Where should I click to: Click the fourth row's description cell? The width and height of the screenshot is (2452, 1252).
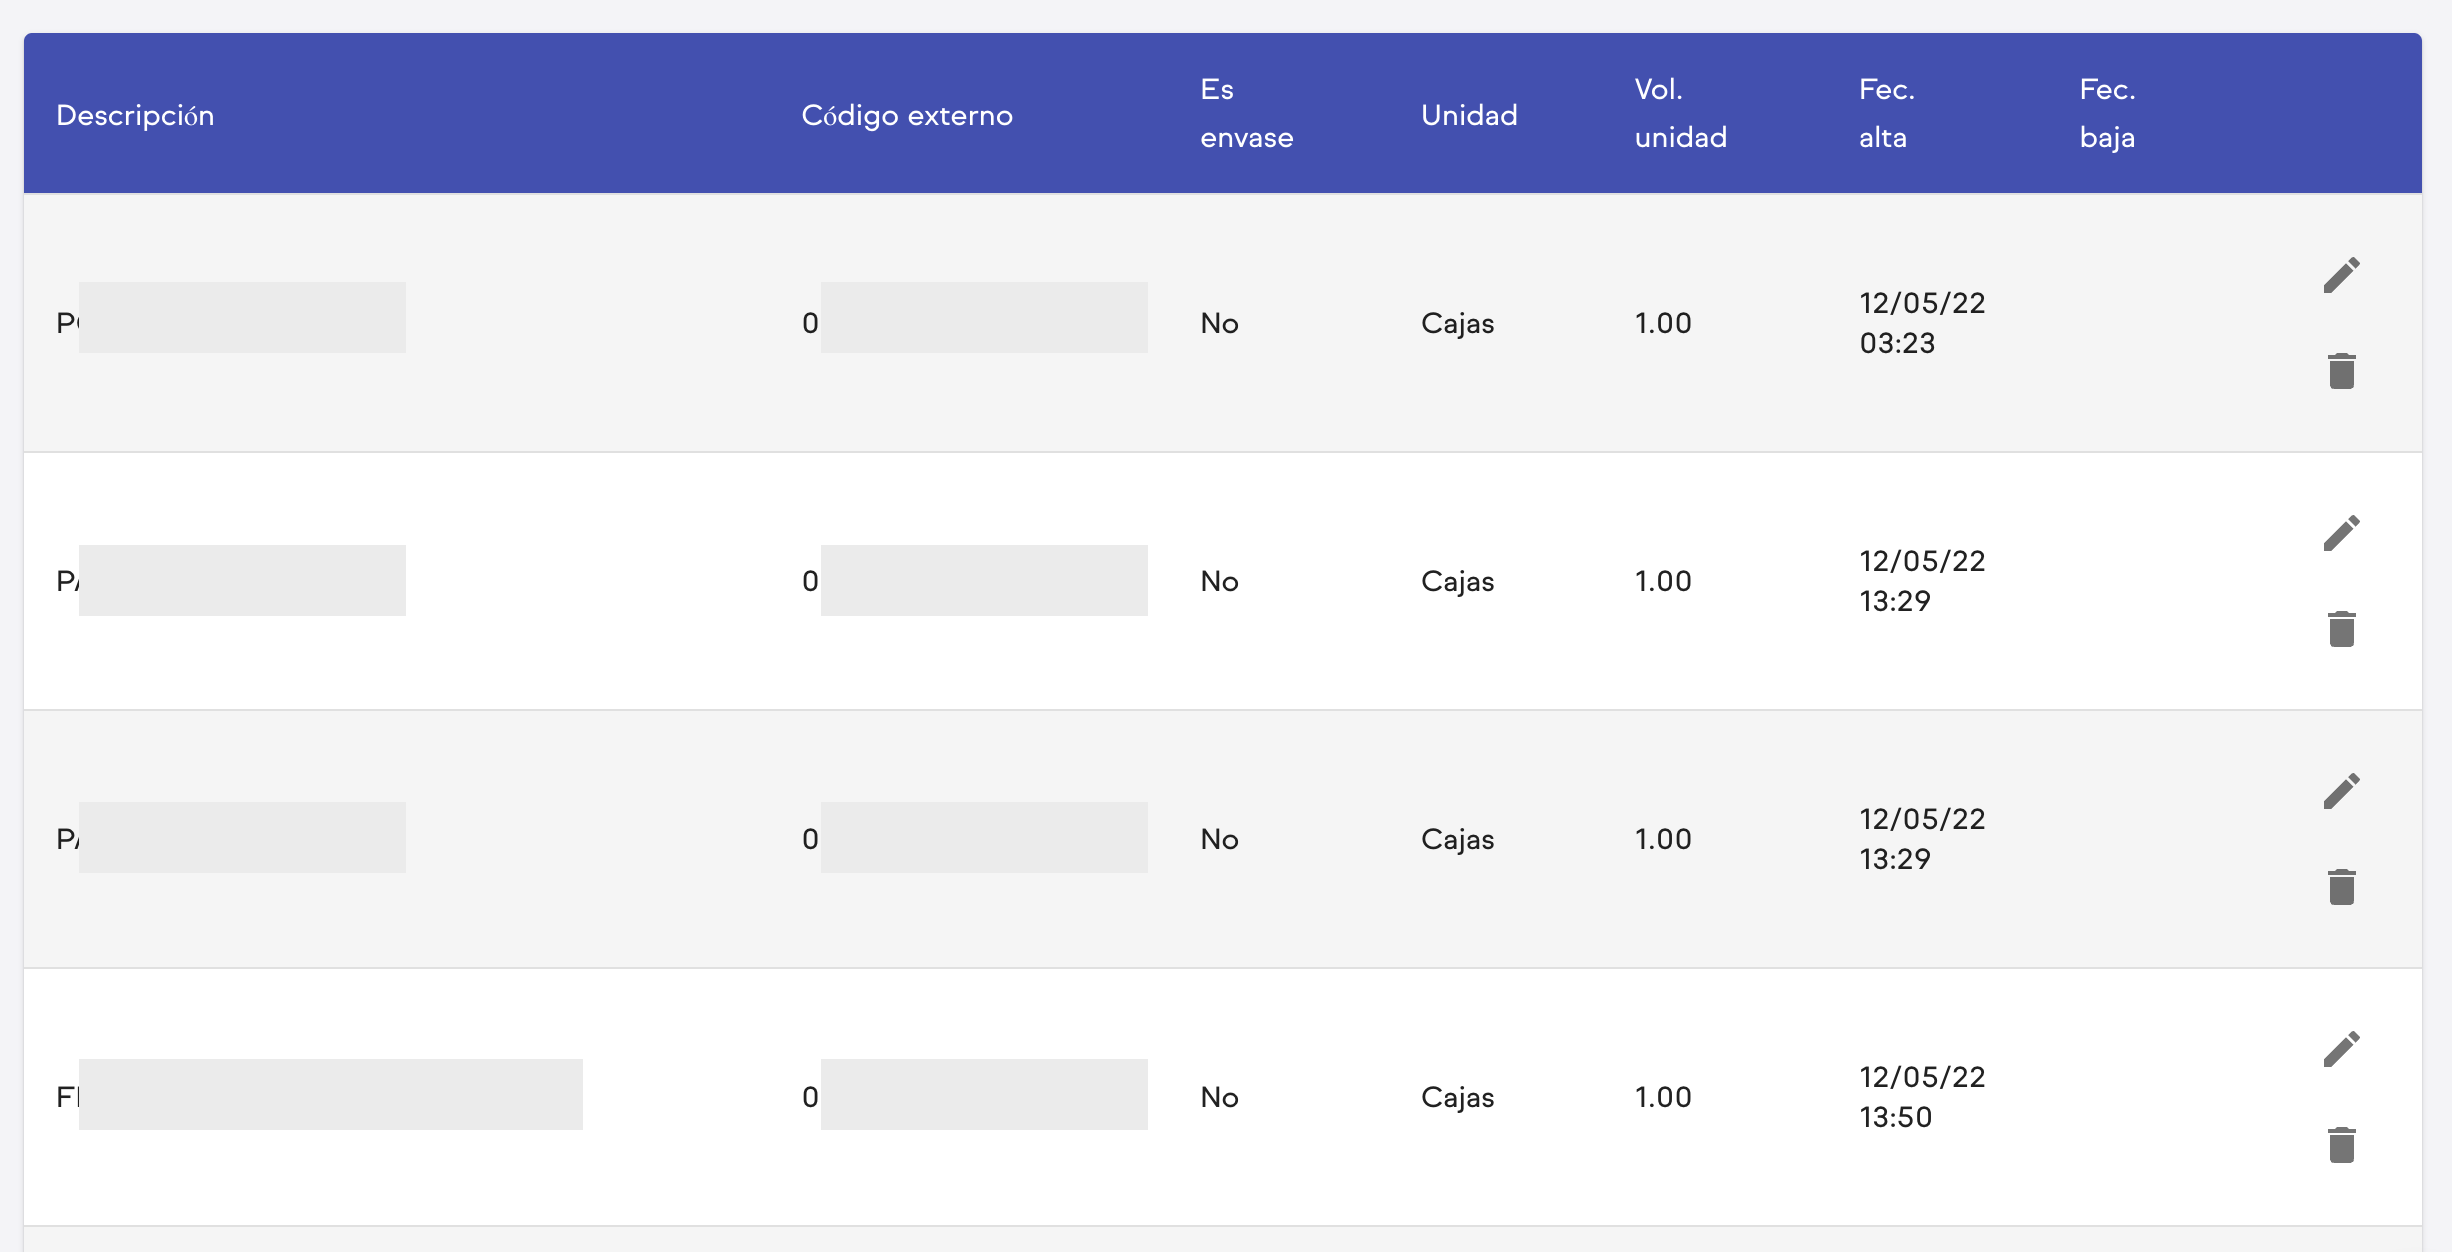pyautogui.click(x=320, y=1096)
